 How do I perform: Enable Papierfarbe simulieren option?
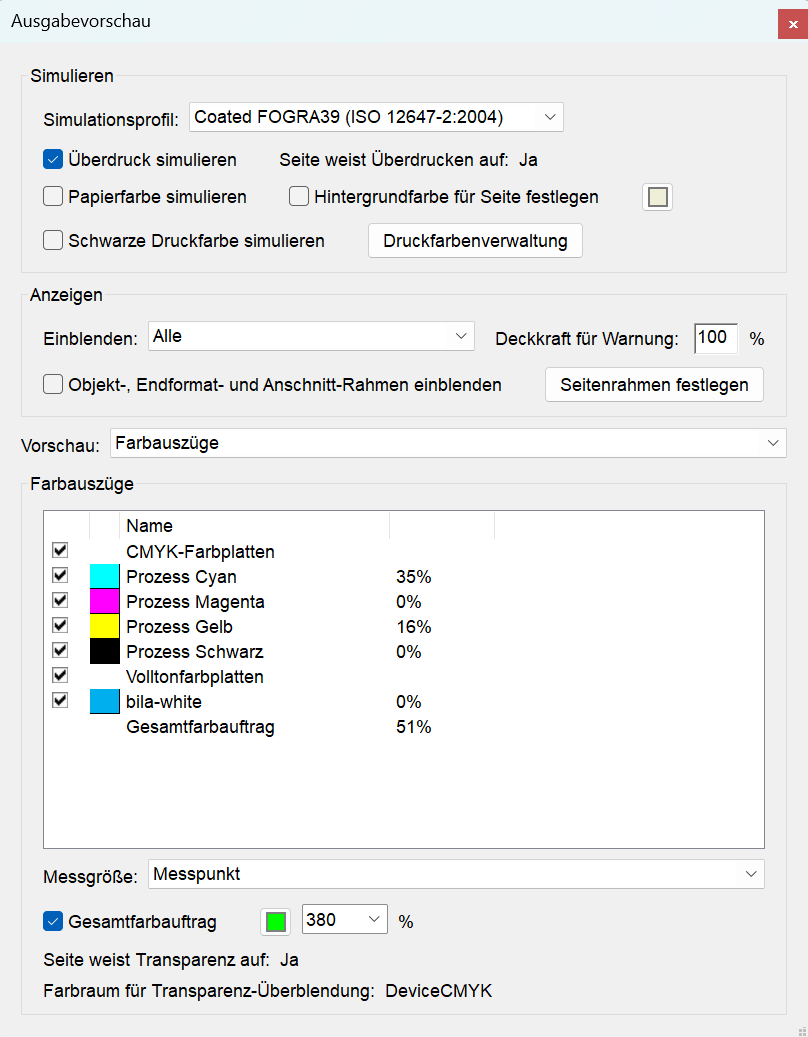pos(54,197)
